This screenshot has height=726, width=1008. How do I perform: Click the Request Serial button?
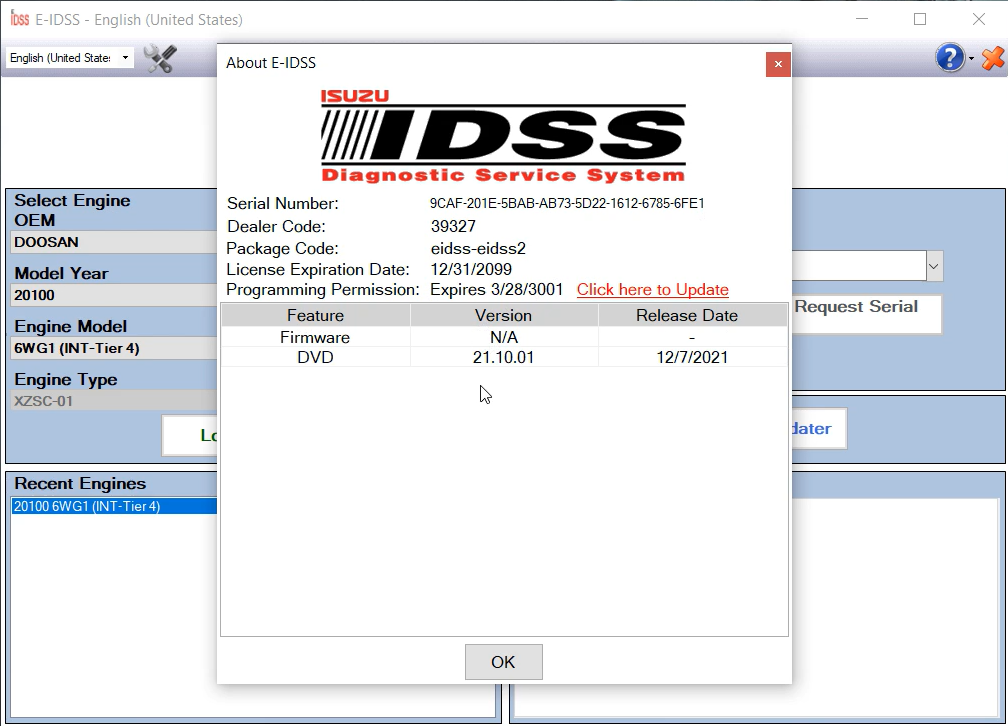866,314
